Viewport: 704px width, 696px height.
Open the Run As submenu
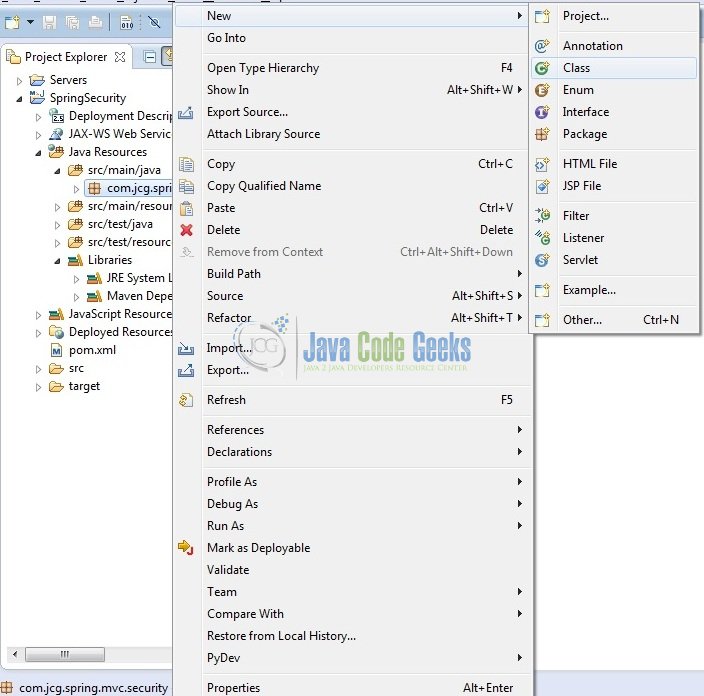click(351, 526)
